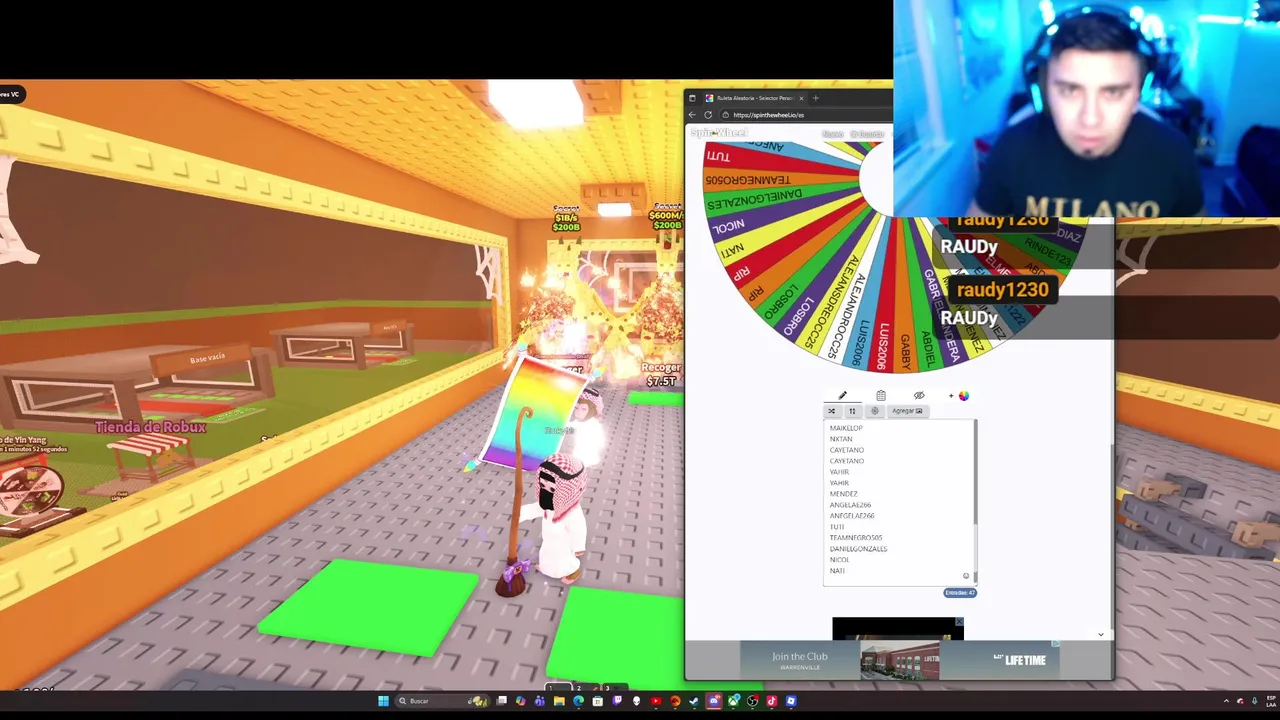Select the Ruleta Aleatoria browser tab
1280x720 pixels.
click(x=754, y=98)
